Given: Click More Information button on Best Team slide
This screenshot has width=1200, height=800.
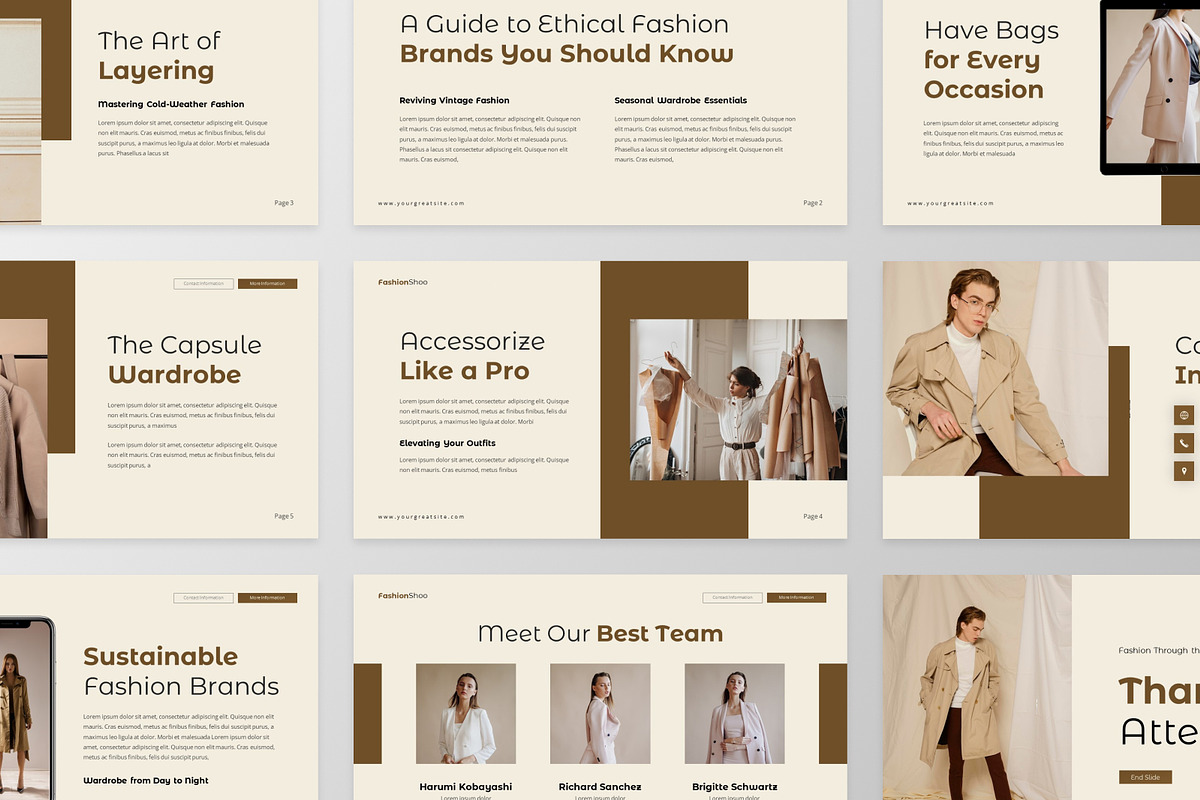Looking at the screenshot, I should coord(796,597).
